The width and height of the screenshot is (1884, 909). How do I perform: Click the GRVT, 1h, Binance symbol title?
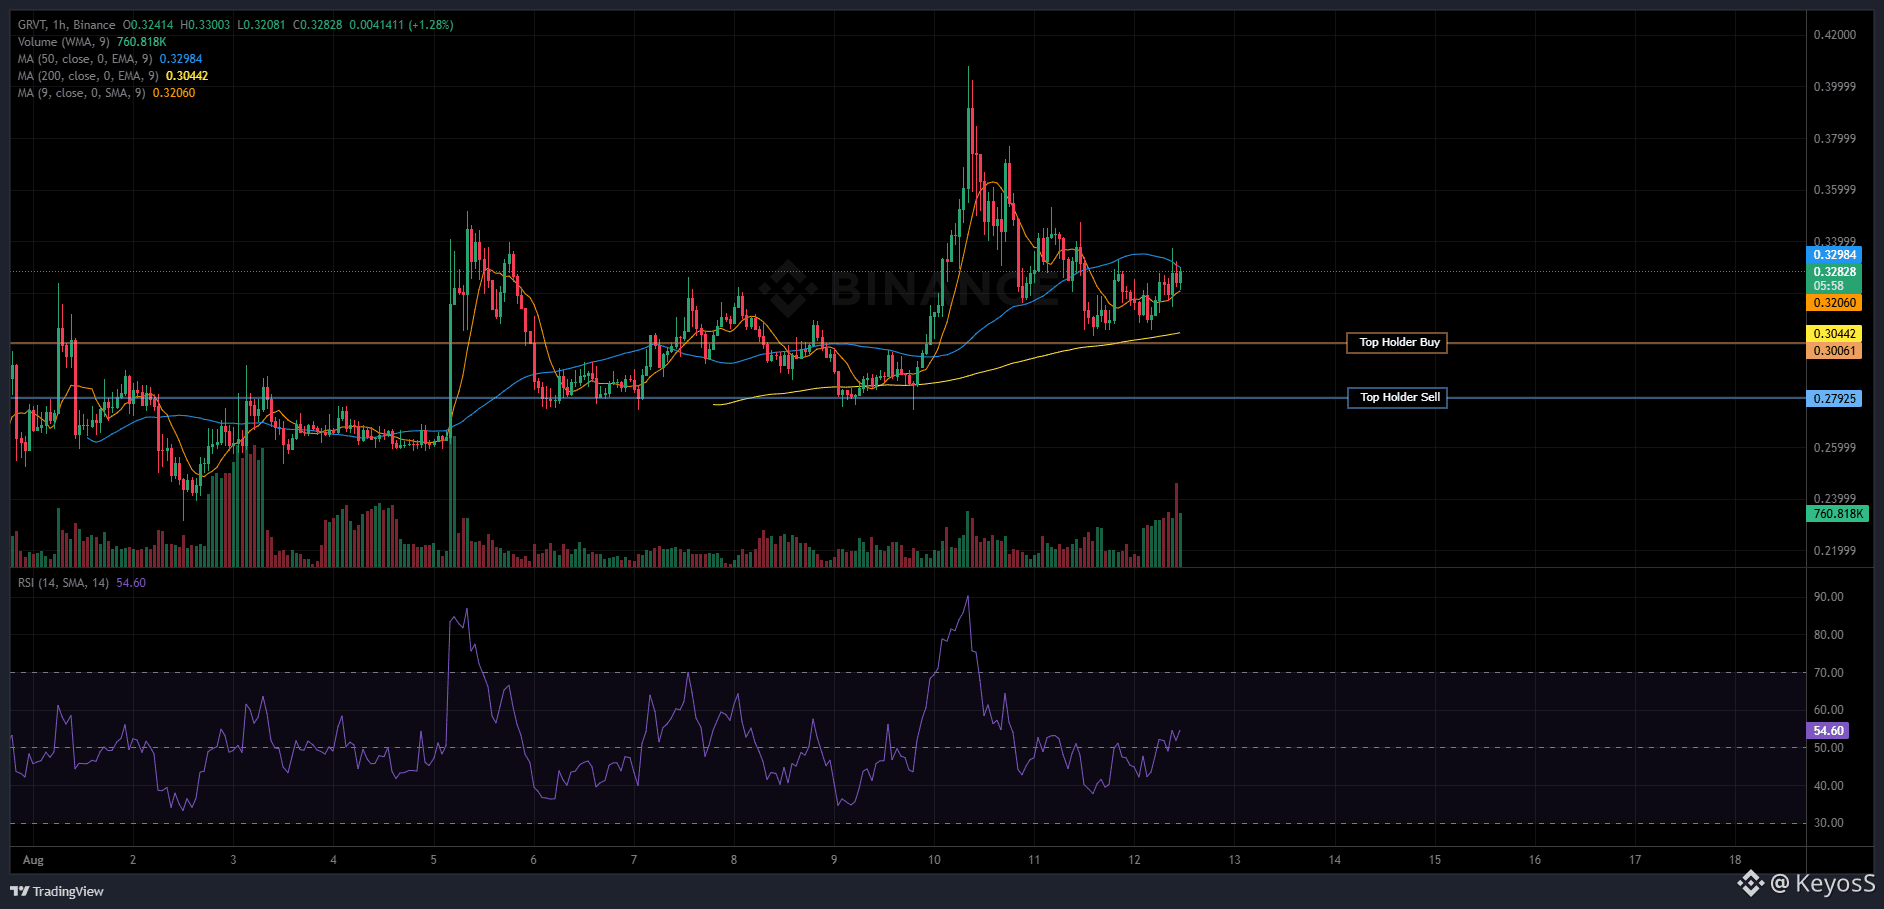pyautogui.click(x=67, y=25)
